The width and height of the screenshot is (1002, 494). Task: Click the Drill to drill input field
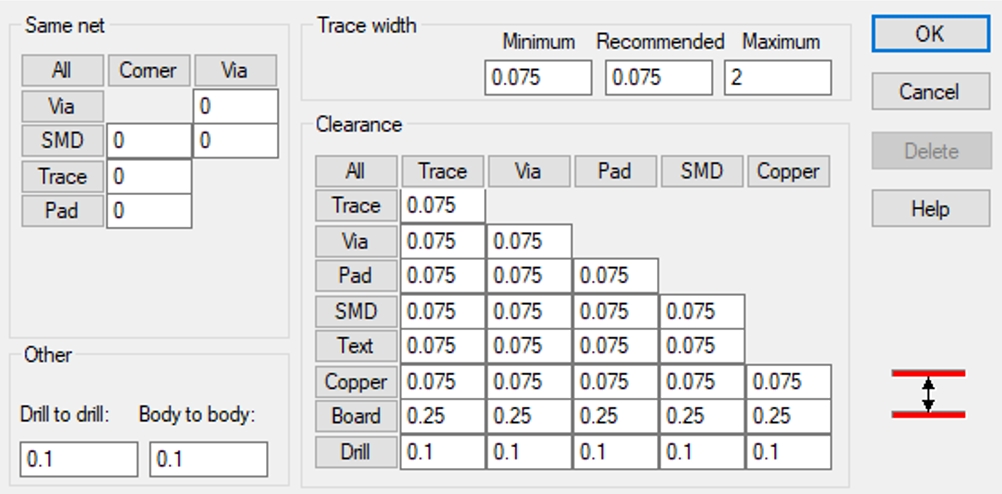78,459
